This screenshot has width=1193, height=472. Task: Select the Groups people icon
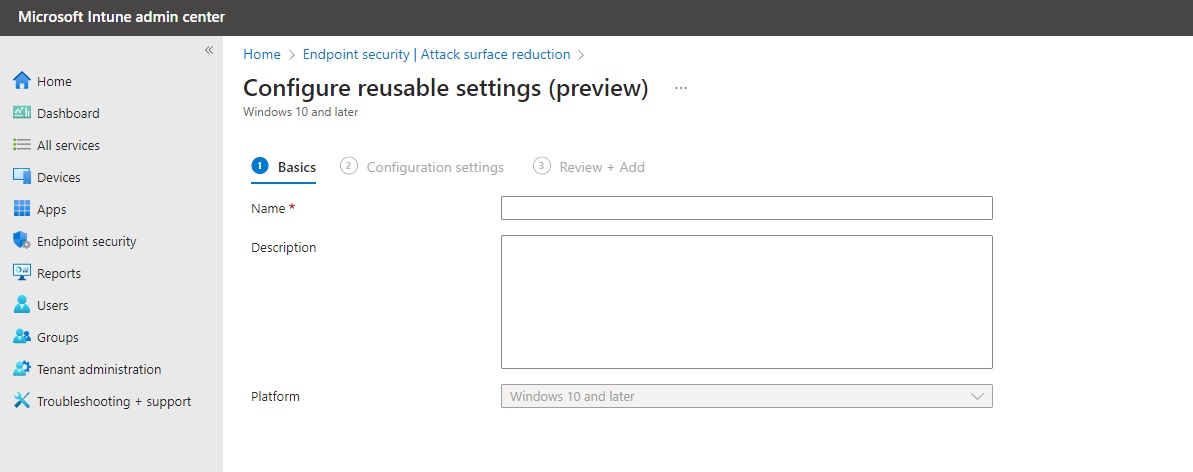click(22, 336)
